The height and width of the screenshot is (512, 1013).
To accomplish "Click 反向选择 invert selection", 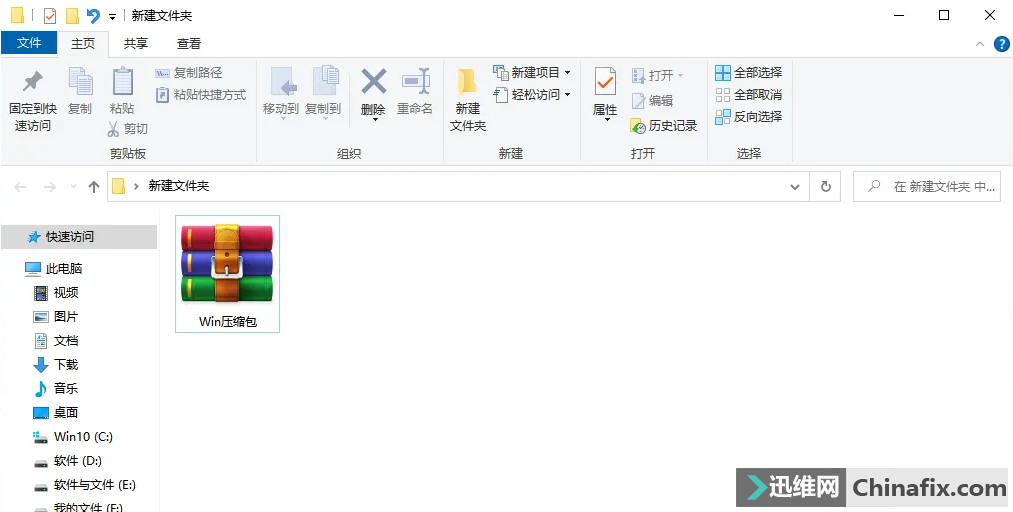I will coord(749,117).
